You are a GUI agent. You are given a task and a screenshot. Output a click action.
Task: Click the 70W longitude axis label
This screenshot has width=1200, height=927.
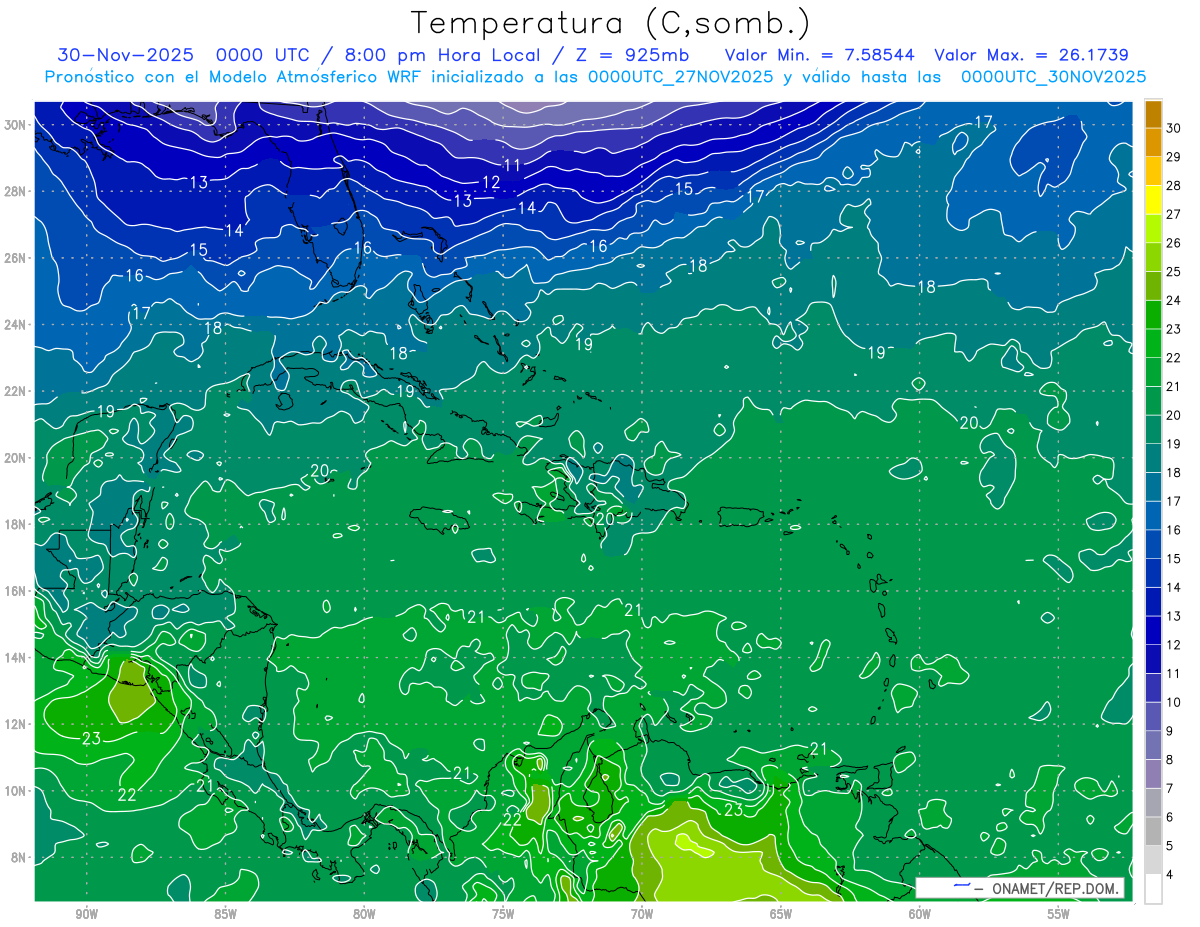pos(642,914)
